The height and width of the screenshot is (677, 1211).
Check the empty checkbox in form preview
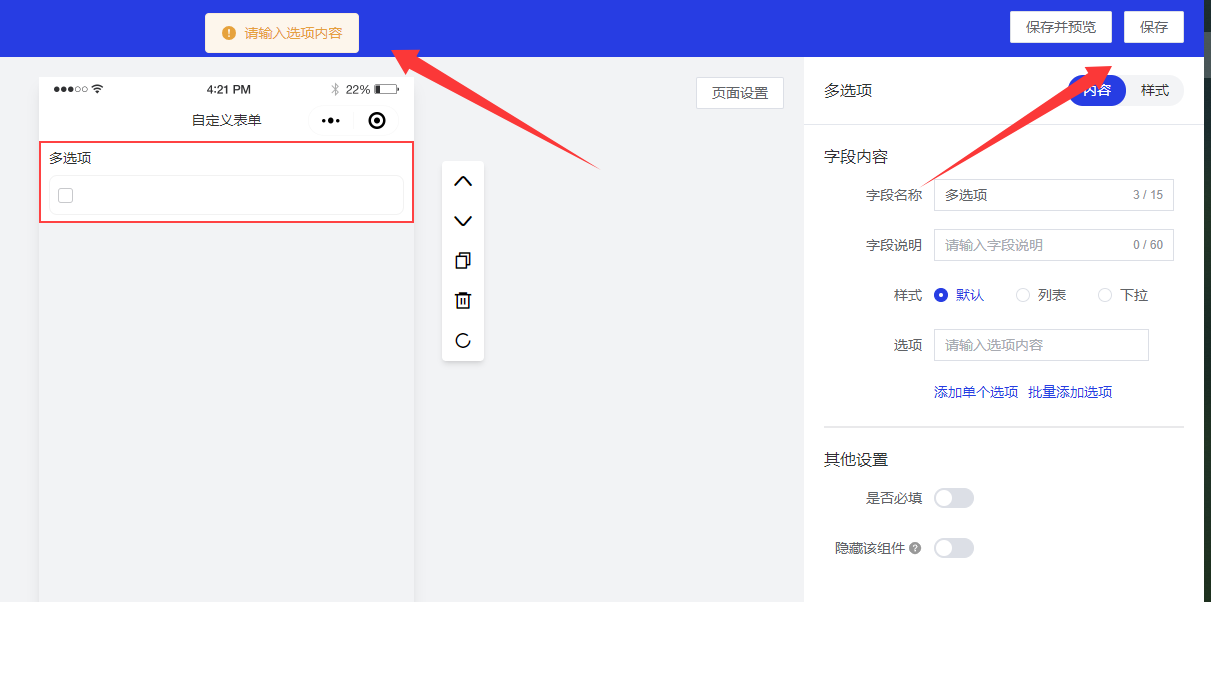pos(66,195)
